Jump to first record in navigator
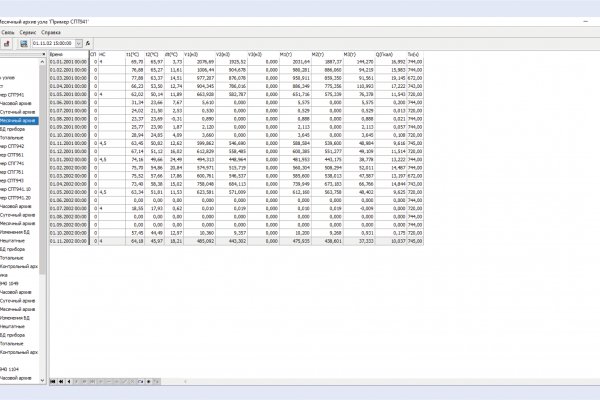This screenshot has height=400, width=600. tap(53, 381)
